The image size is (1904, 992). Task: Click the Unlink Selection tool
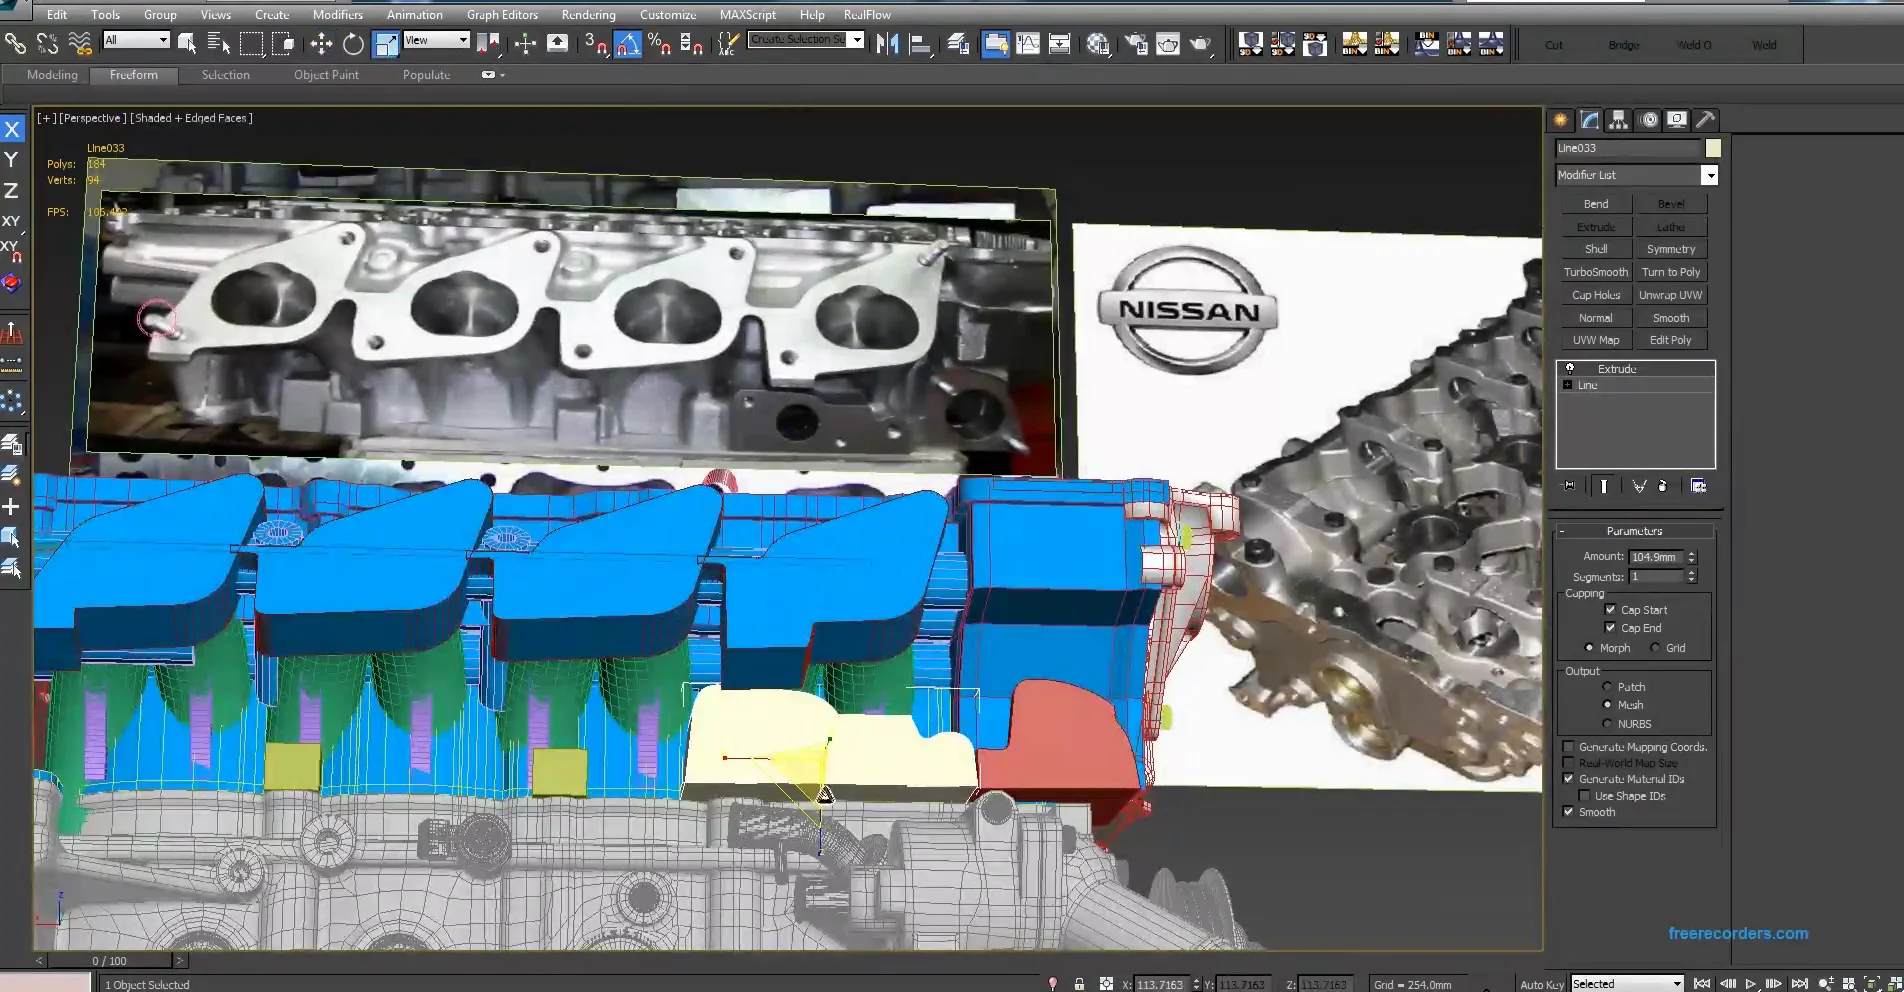47,43
